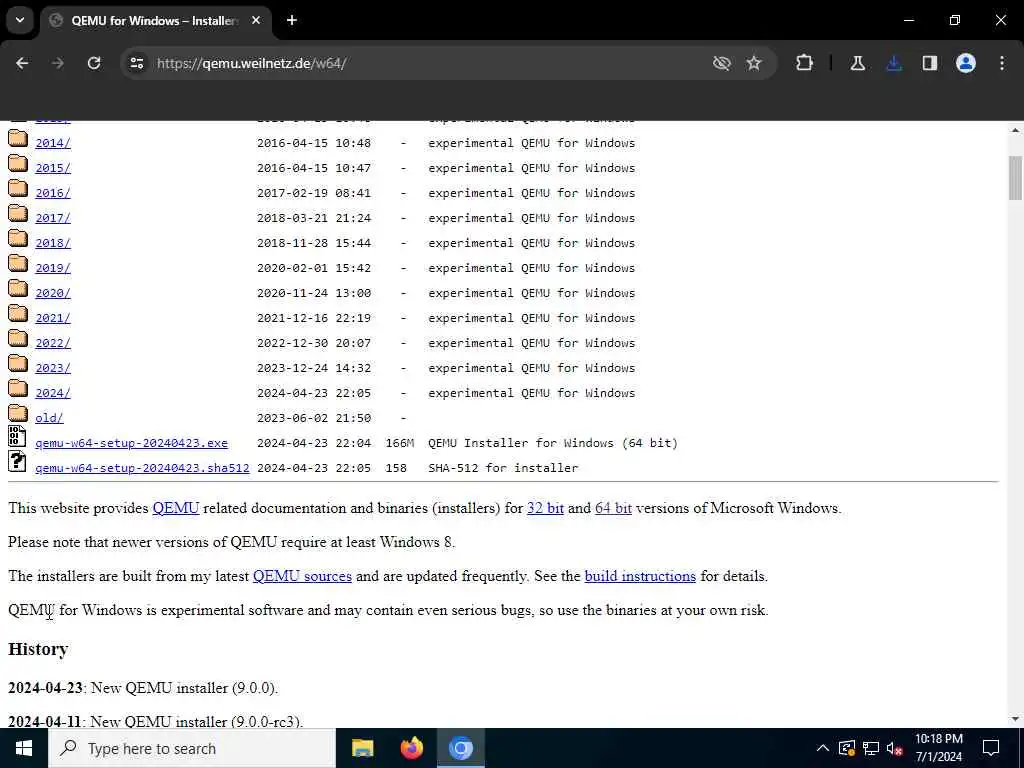Open the 2024/ directory link
Image resolution: width=1024 pixels, height=768 pixels.
click(x=53, y=393)
